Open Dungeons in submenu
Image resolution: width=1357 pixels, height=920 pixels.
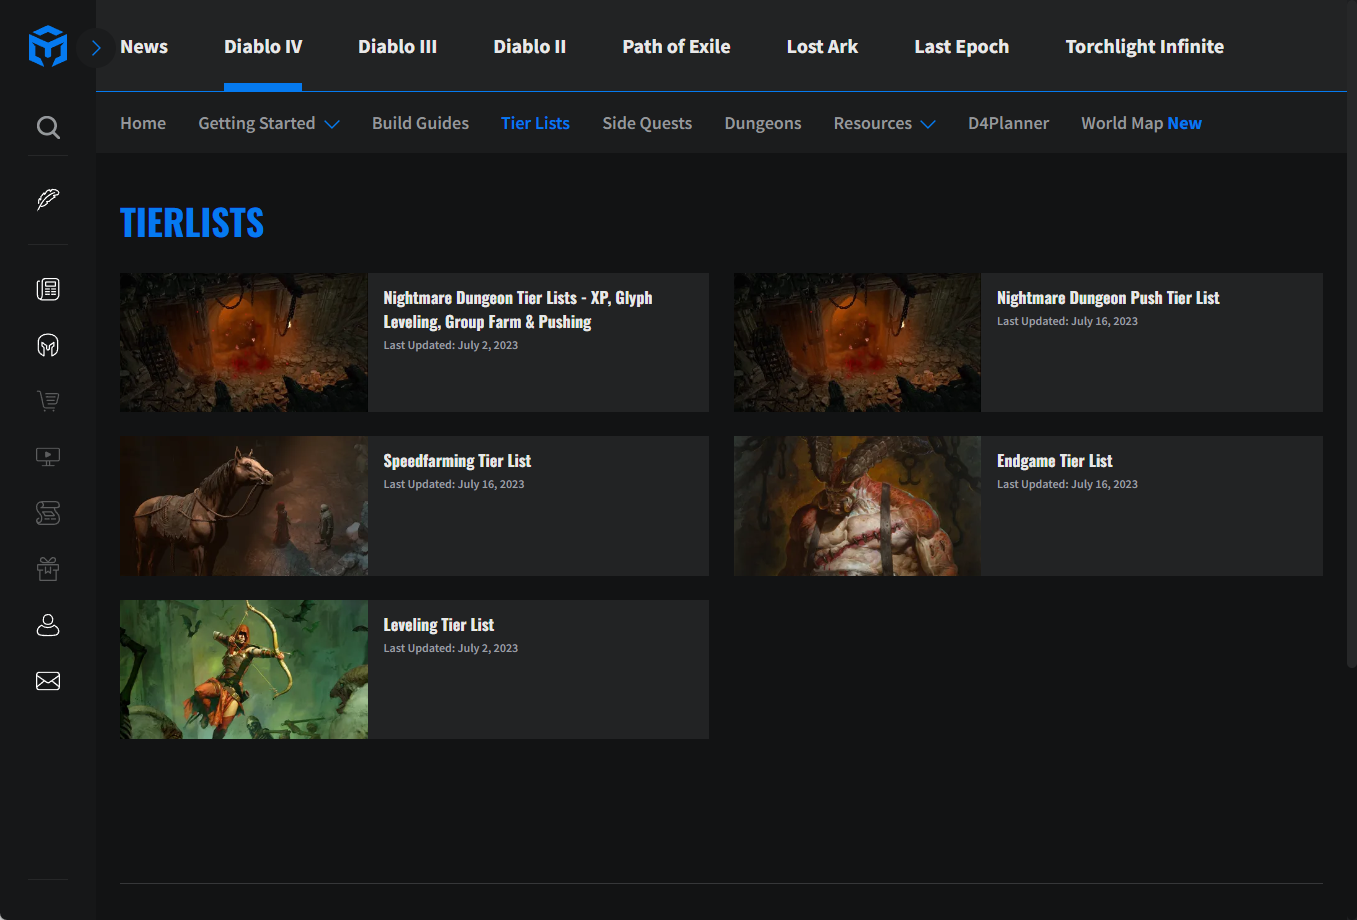tap(763, 123)
